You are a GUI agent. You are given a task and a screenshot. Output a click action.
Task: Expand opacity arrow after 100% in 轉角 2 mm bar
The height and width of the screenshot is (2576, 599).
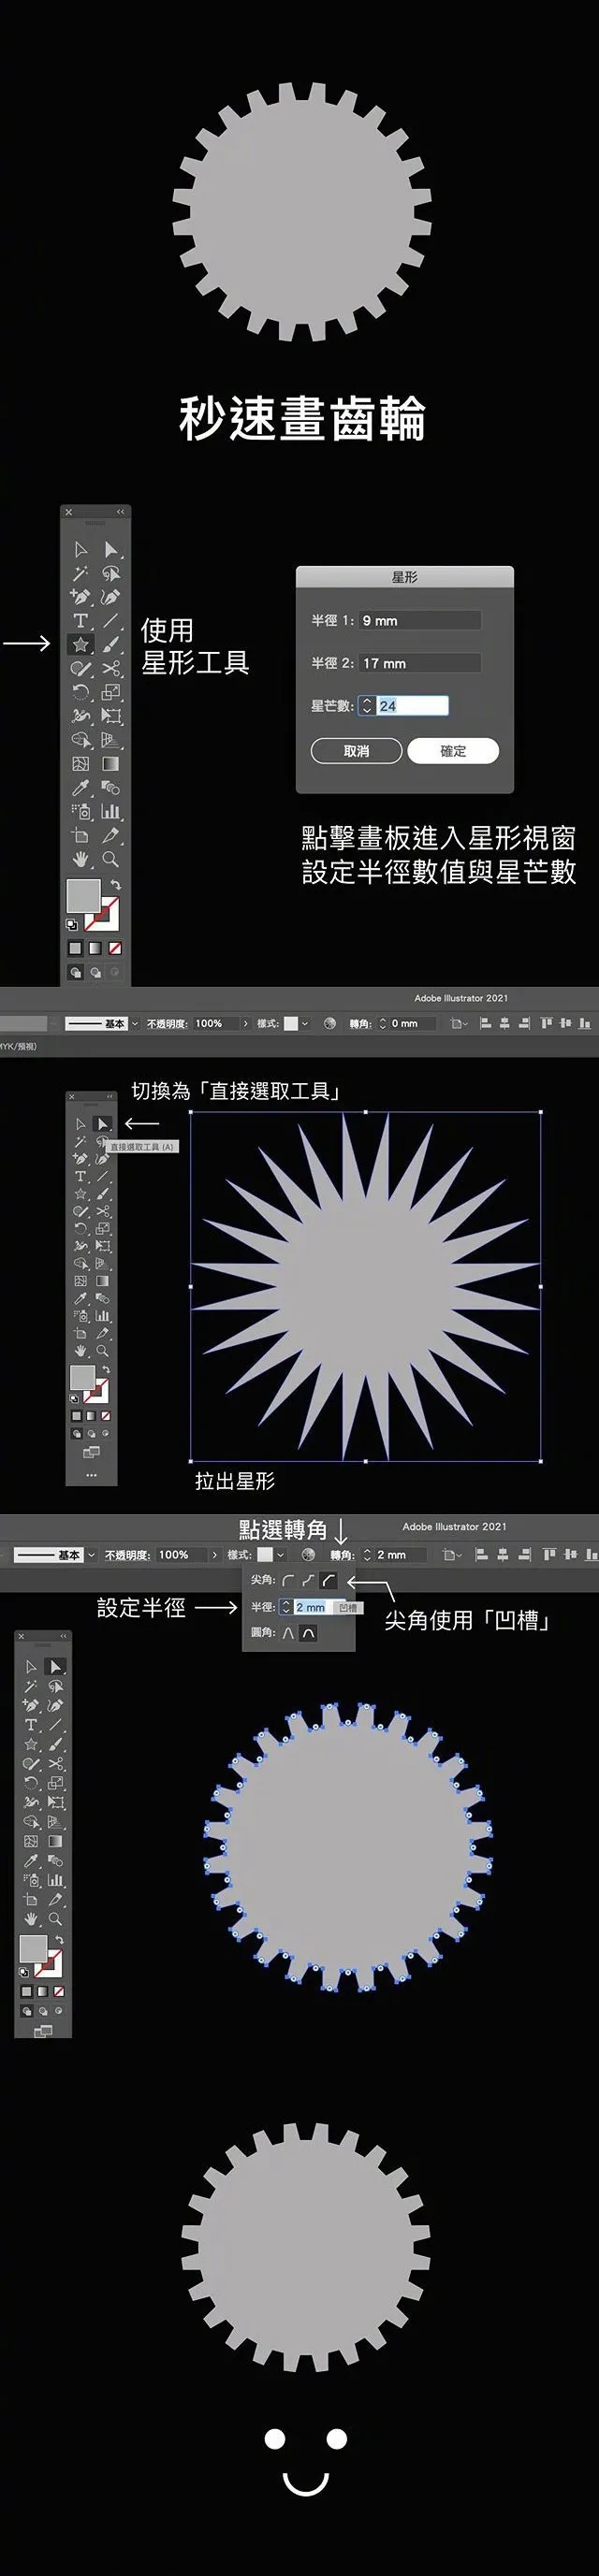click(214, 1555)
